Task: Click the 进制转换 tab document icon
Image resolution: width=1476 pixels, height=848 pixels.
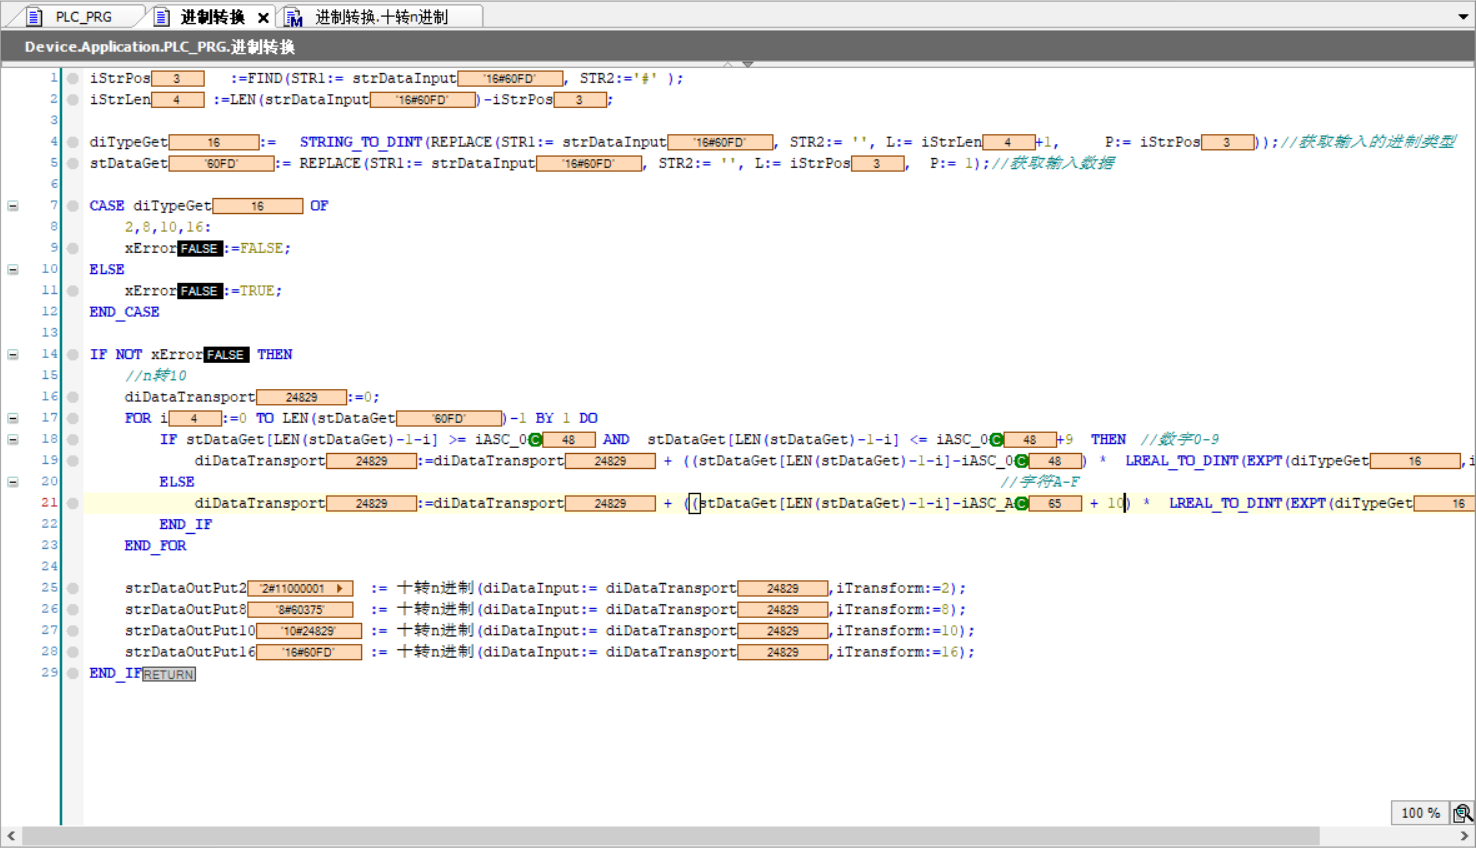Action: click(161, 17)
